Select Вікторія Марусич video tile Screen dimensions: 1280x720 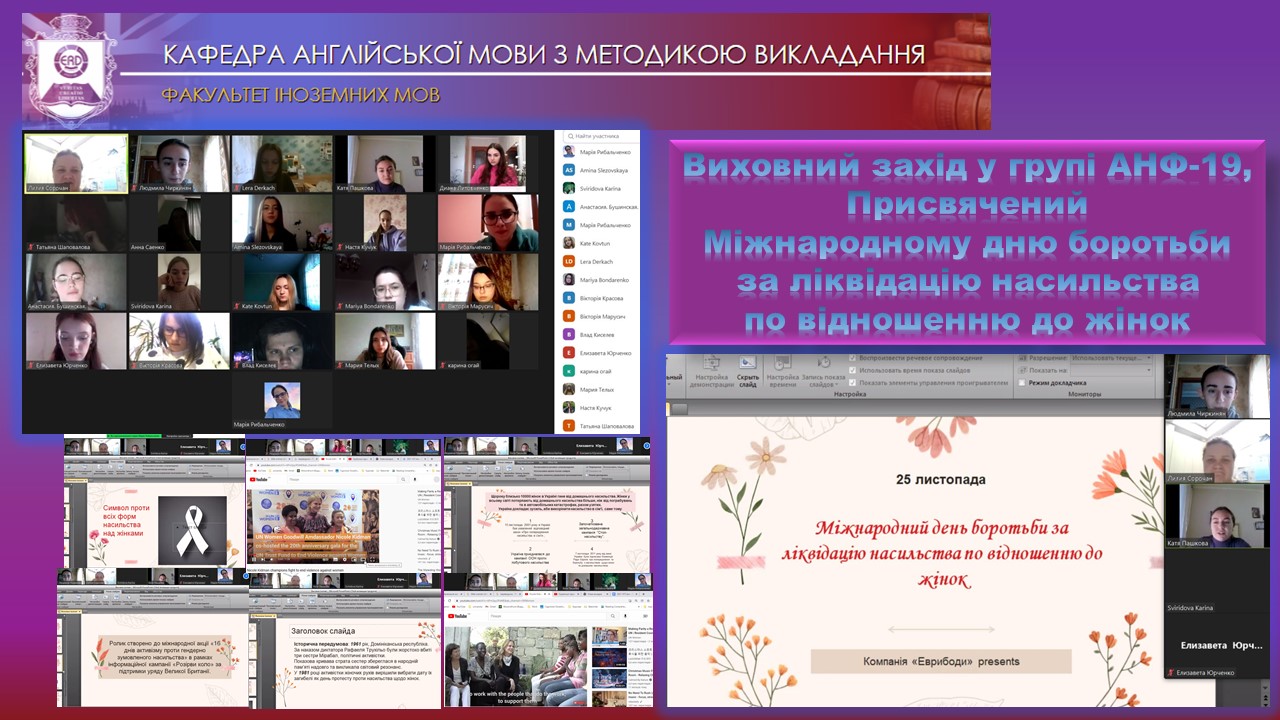[488, 282]
